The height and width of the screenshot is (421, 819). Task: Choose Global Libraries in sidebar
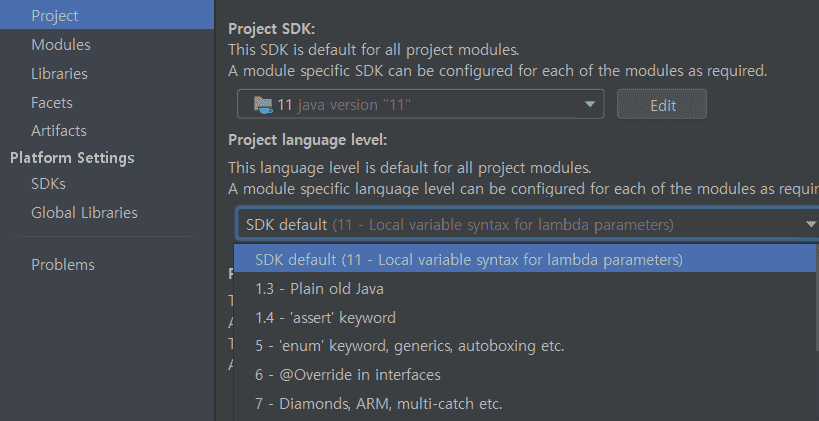(84, 212)
